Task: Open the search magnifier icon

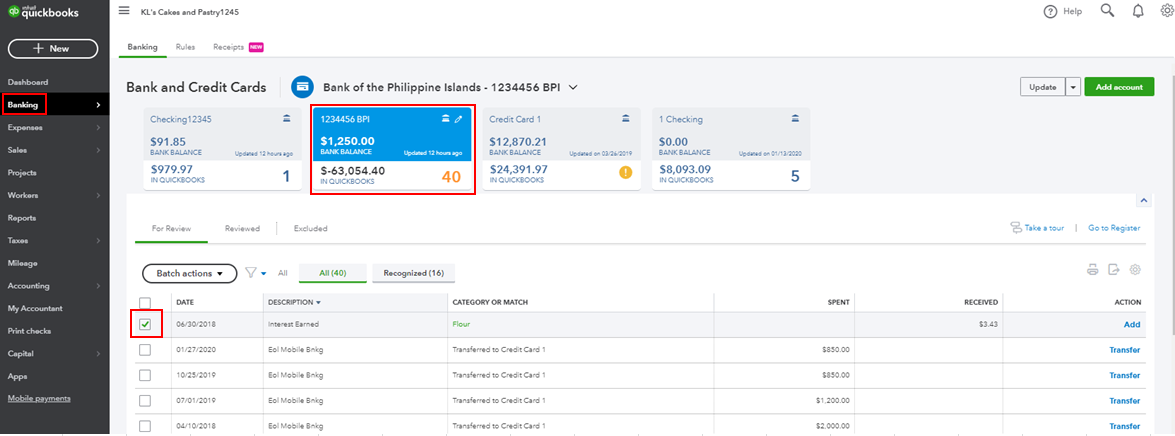Action: [x=1107, y=10]
